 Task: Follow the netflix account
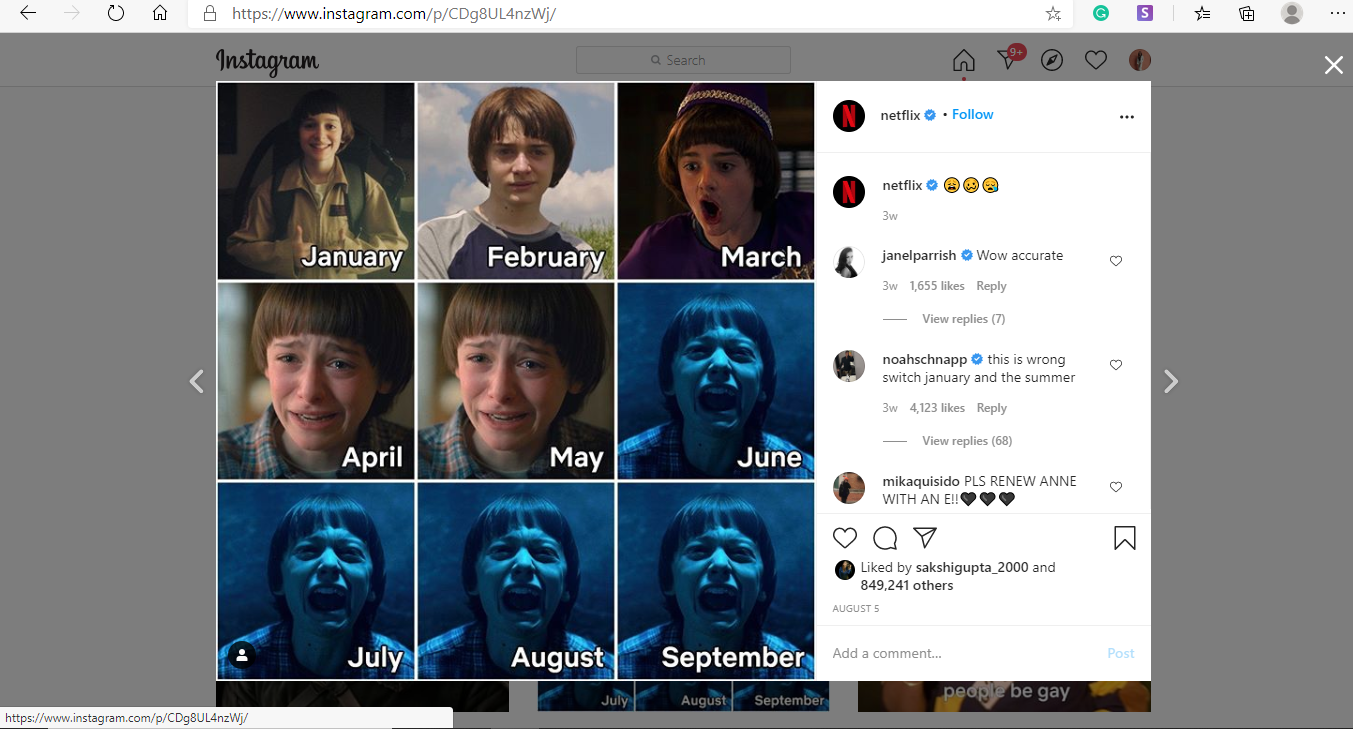[972, 115]
